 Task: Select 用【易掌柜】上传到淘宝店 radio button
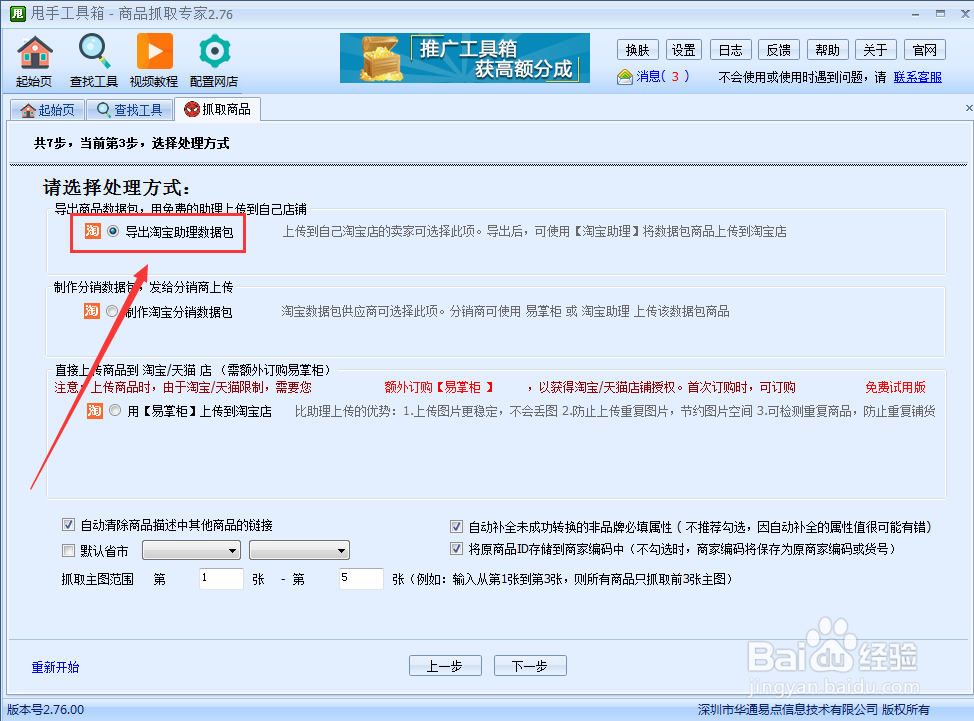point(115,410)
